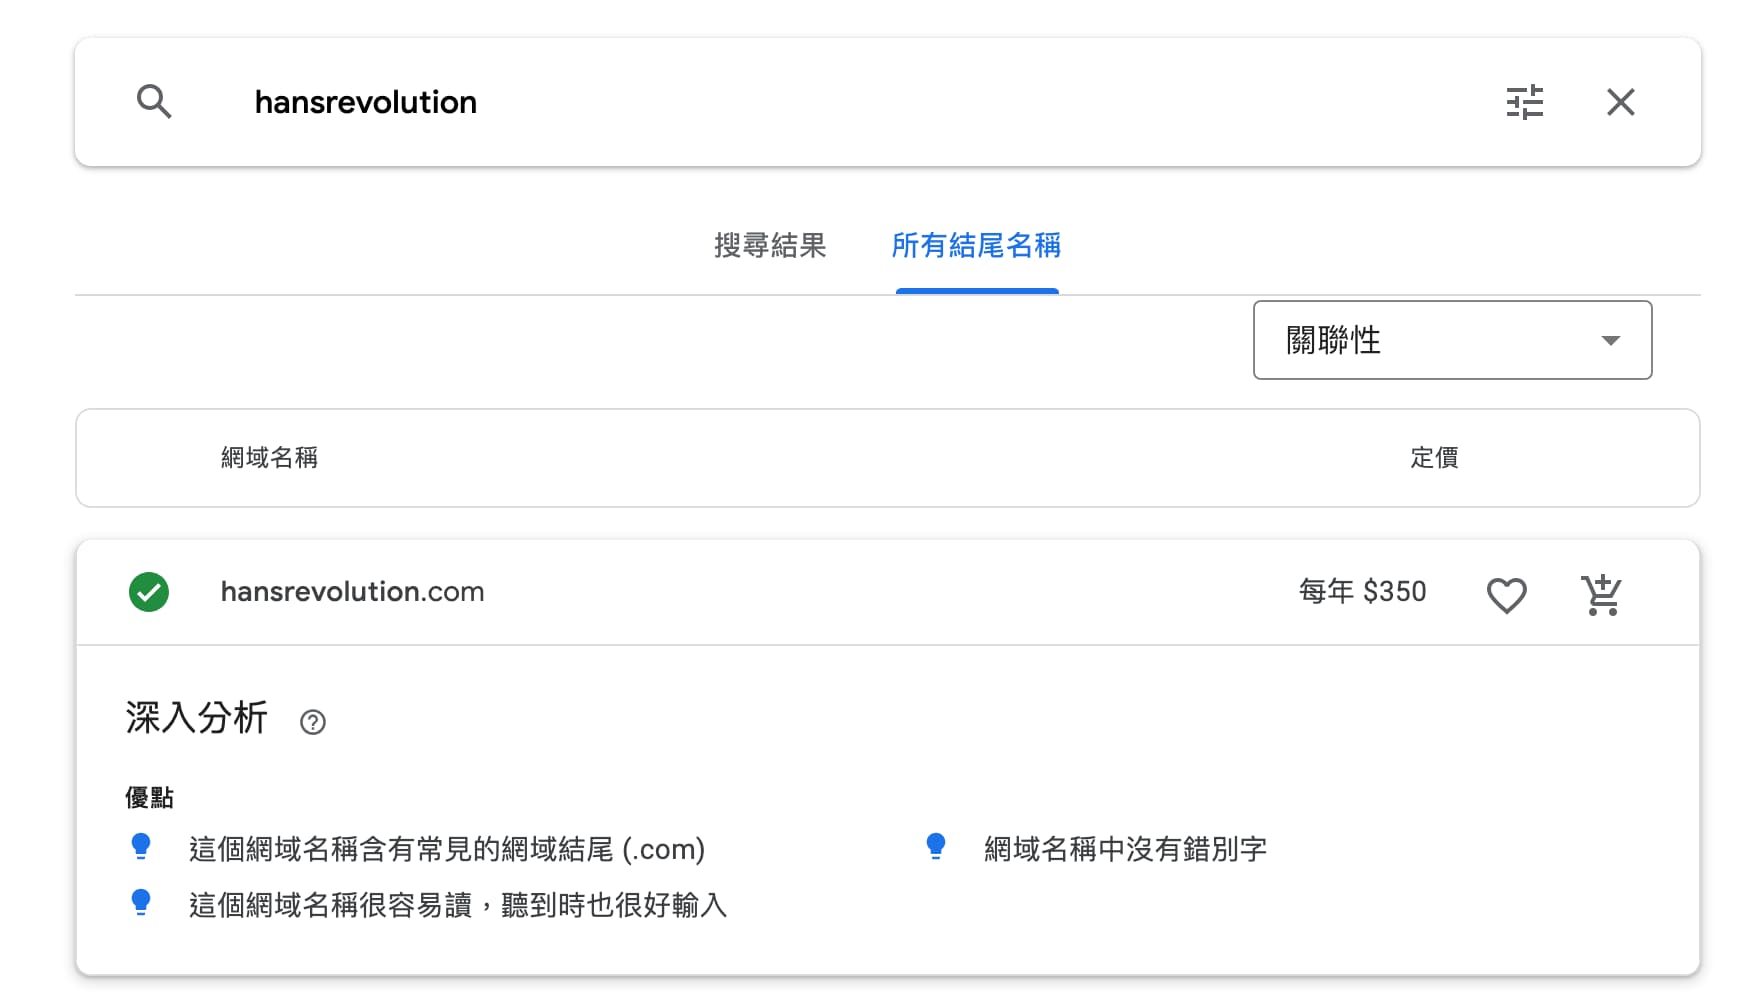Click the 優點 label
Viewport: 1752px width, 998px height.
(x=149, y=798)
